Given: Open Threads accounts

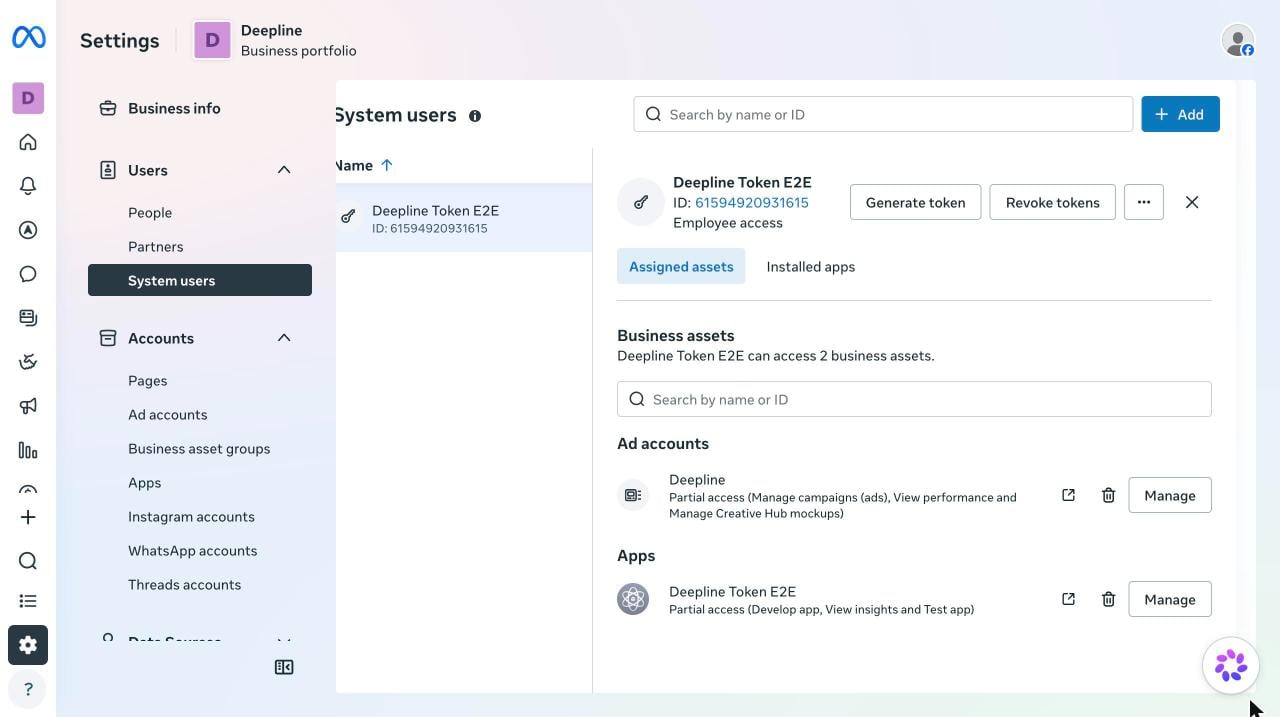Looking at the screenshot, I should pyautogui.click(x=185, y=585).
